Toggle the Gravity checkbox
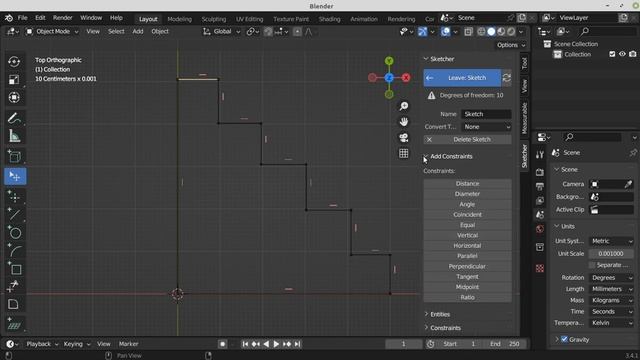 pos(564,339)
